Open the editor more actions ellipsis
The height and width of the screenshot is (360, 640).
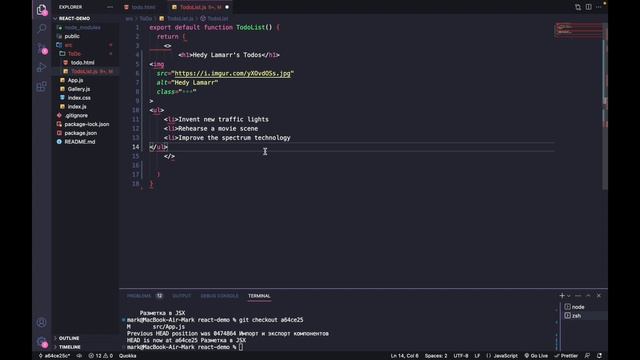599,7
